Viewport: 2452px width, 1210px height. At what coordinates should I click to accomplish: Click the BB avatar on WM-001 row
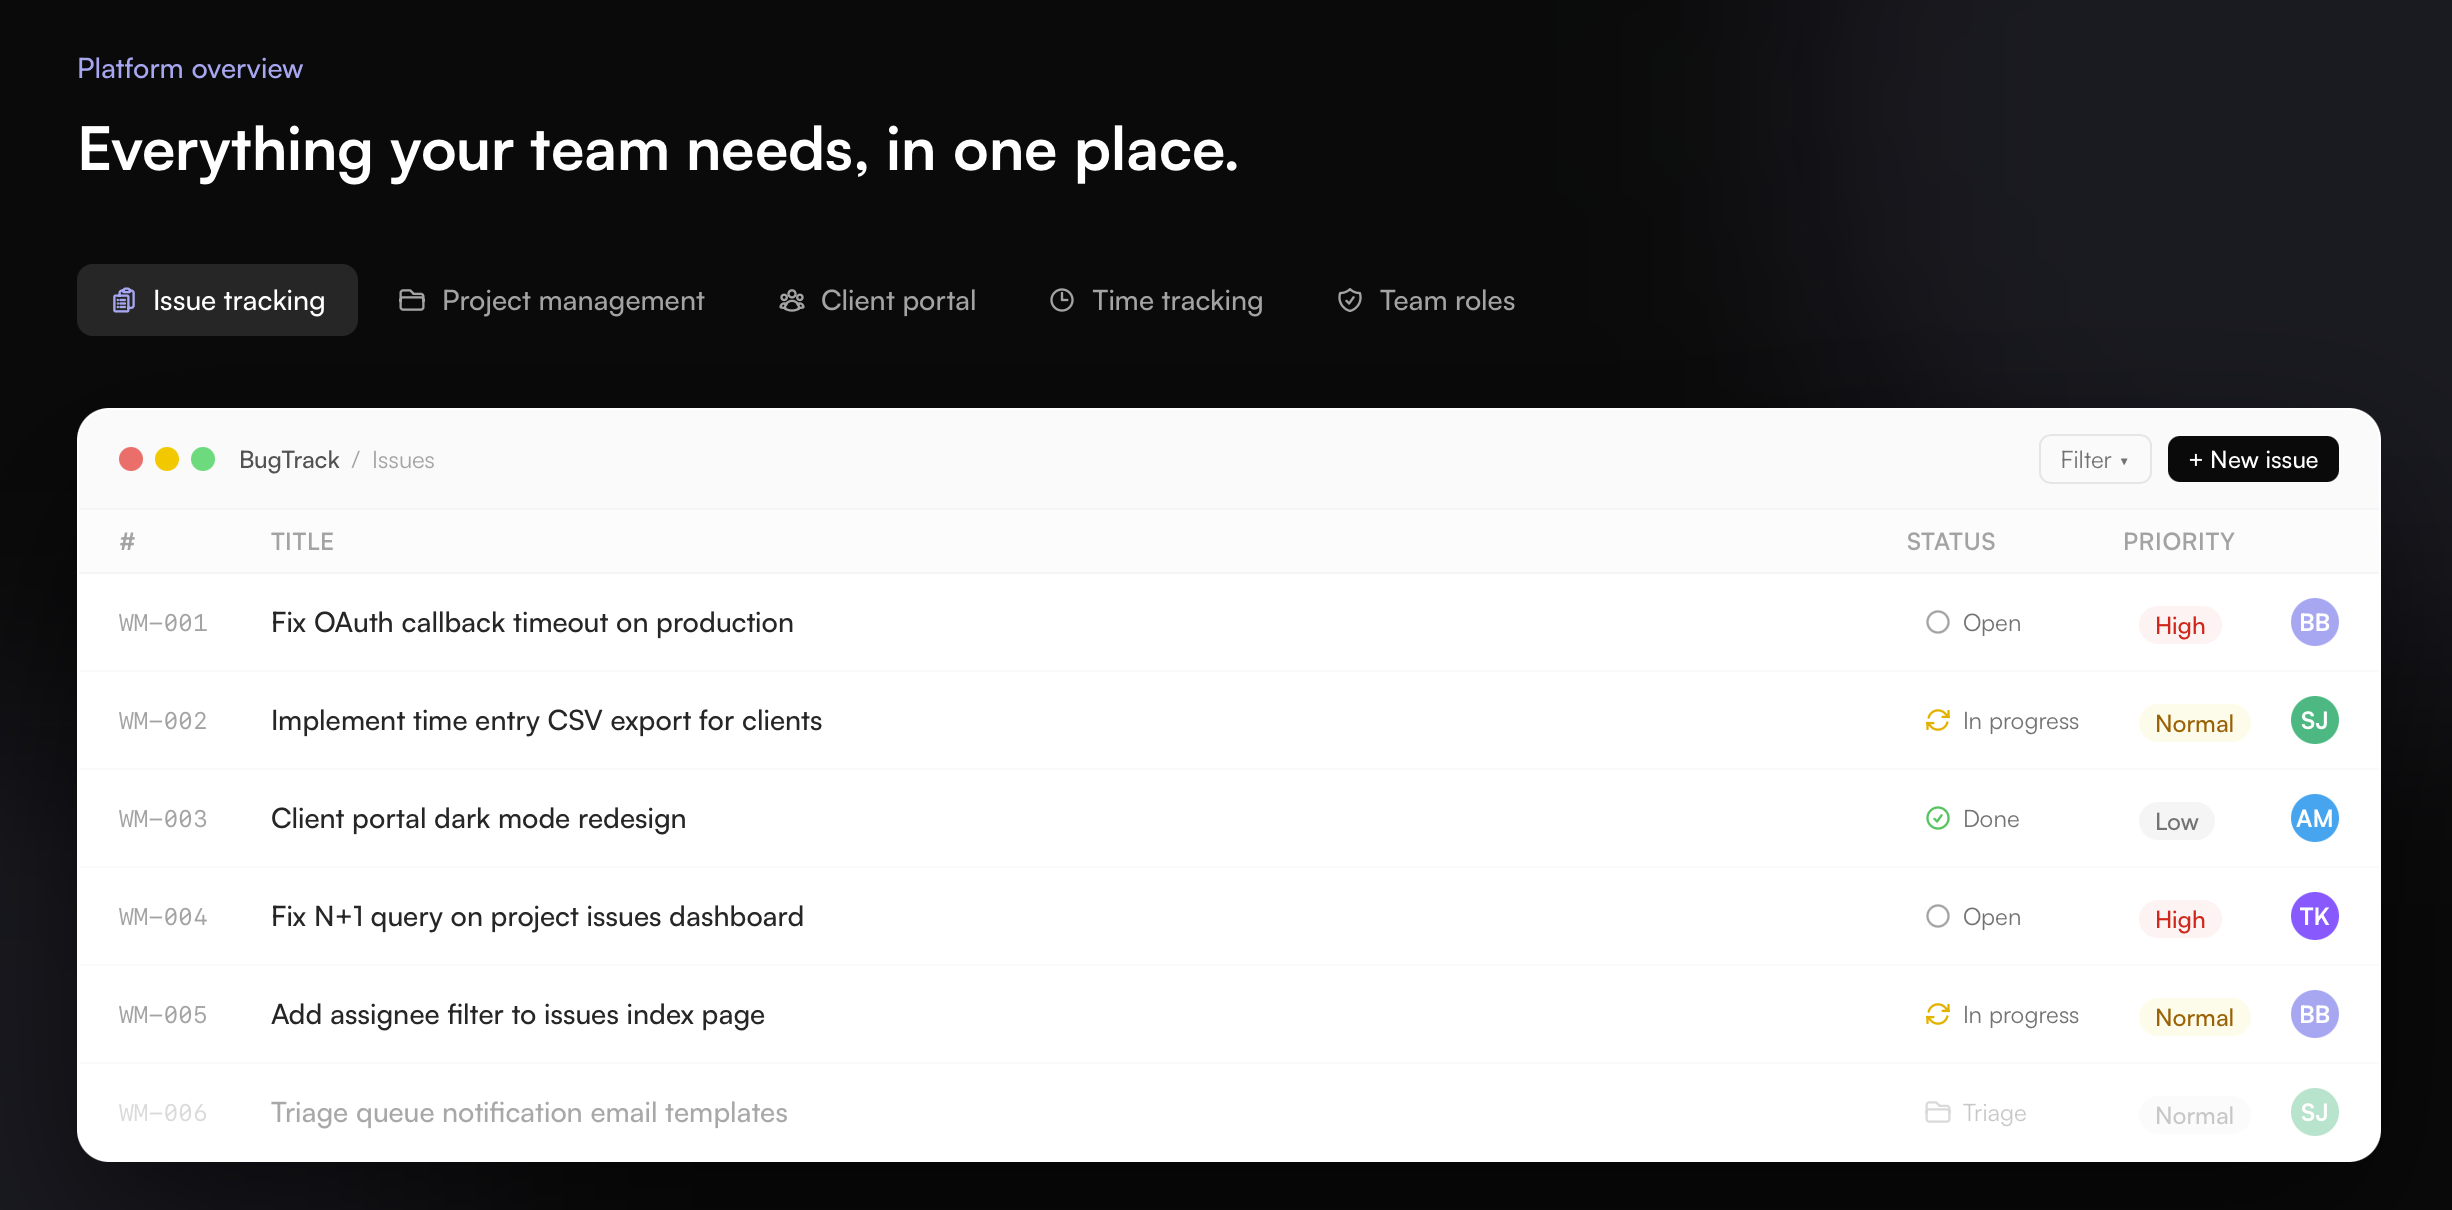pyautogui.click(x=2314, y=622)
